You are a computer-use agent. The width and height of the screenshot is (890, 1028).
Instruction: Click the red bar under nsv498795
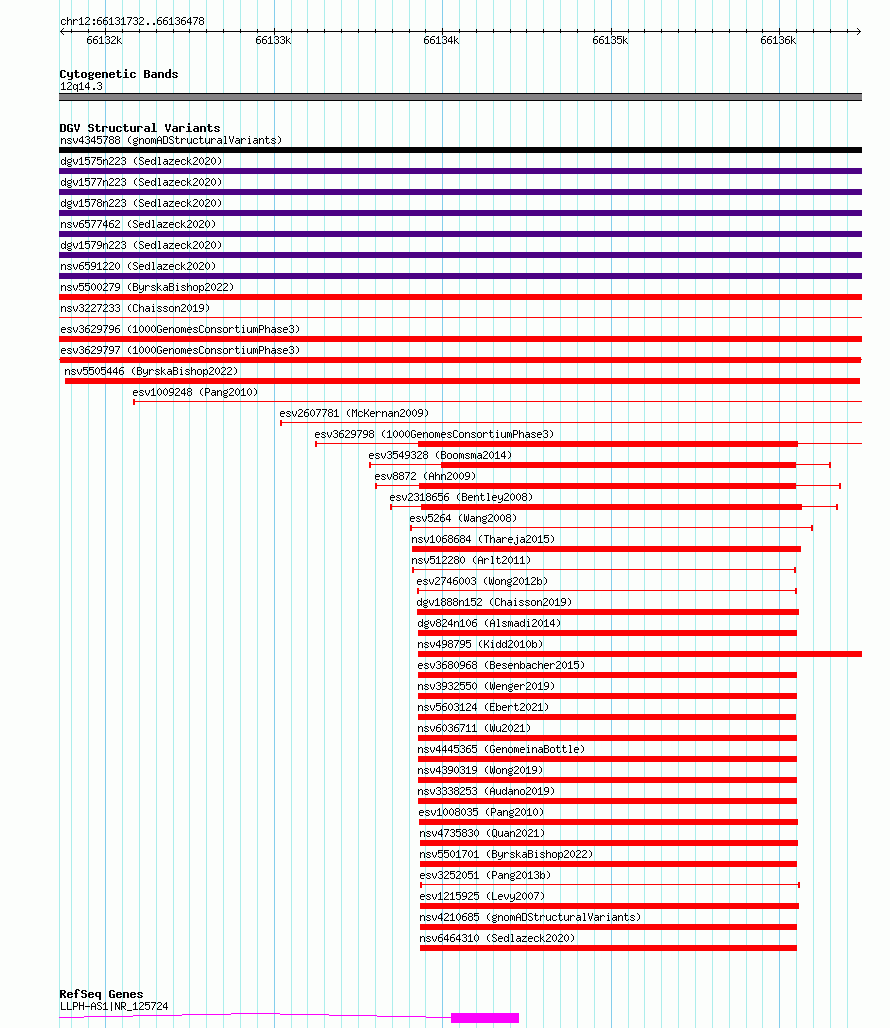640,654
